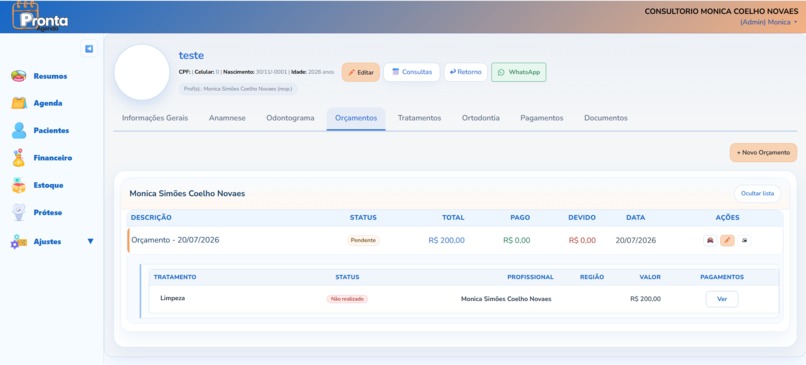Open the Tratamentos tab
This screenshot has height=365, width=806.
tap(419, 118)
